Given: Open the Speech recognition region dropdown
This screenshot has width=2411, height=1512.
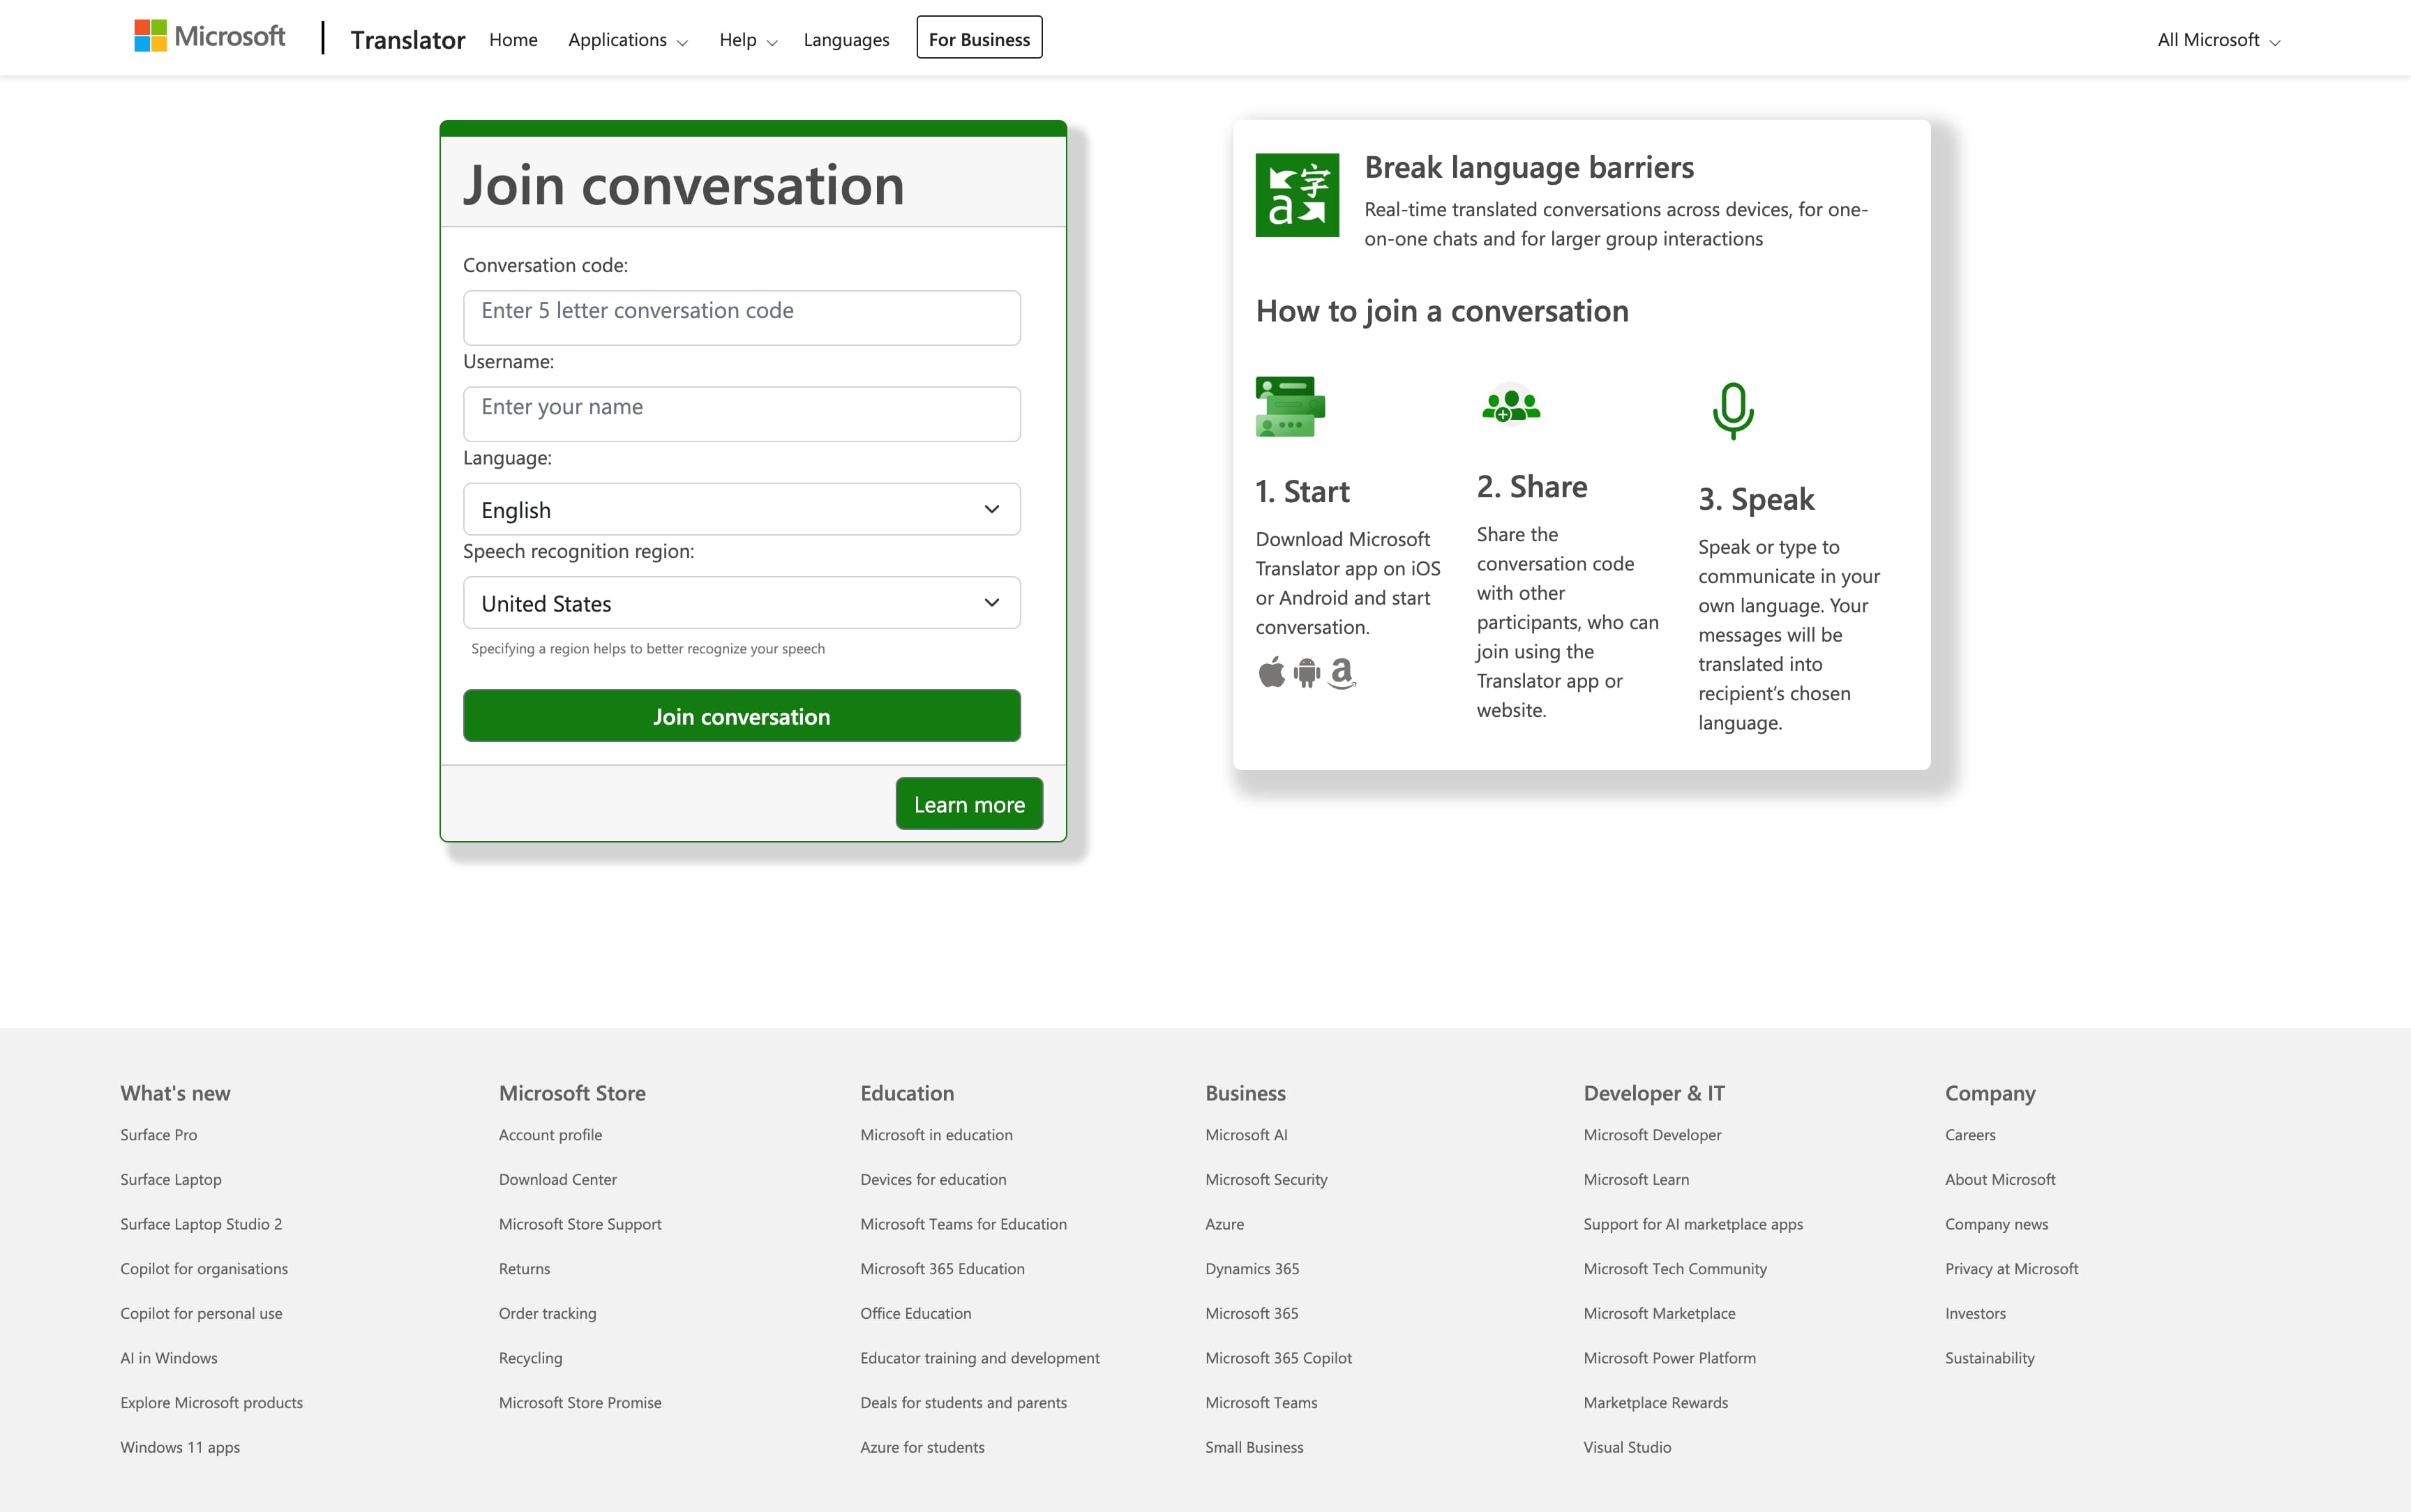Looking at the screenshot, I should 741,602.
